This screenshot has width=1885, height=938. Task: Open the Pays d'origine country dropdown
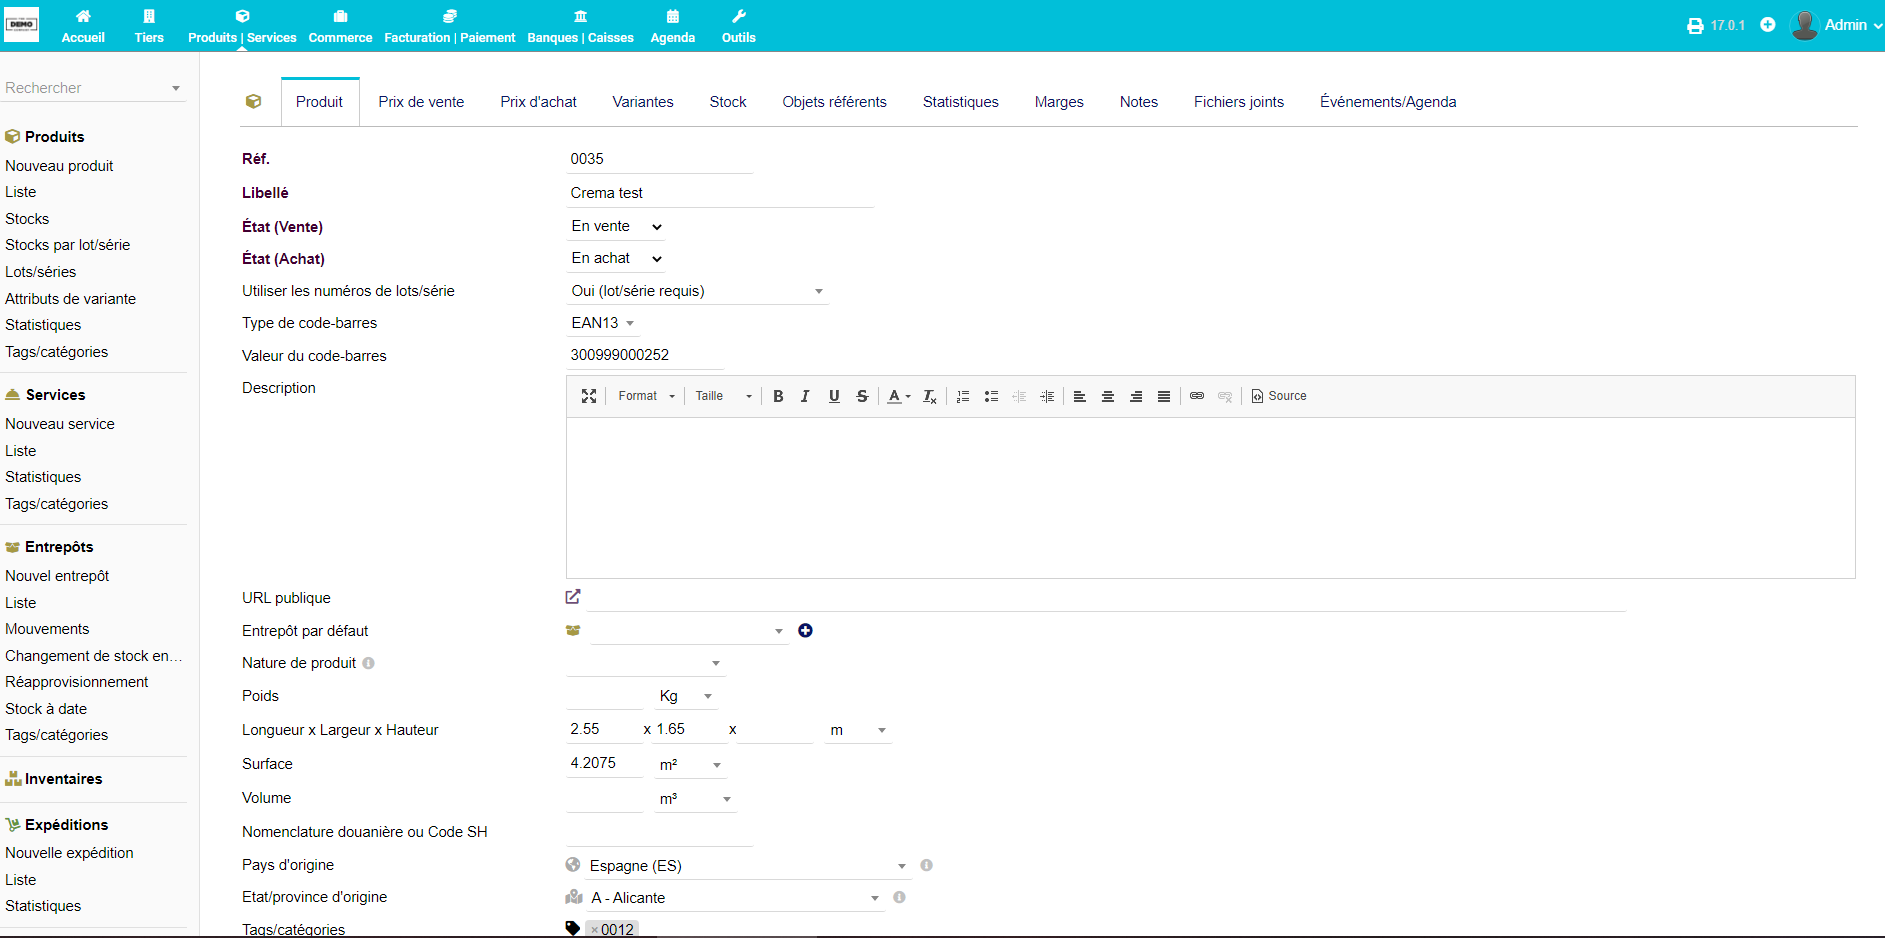click(745, 866)
